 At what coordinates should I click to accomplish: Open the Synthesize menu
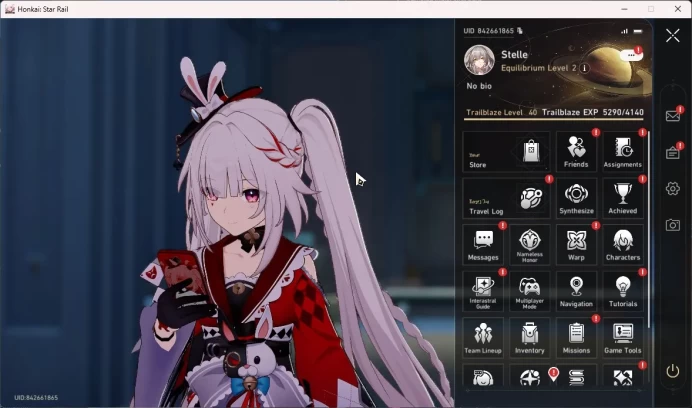pyautogui.click(x=576, y=198)
